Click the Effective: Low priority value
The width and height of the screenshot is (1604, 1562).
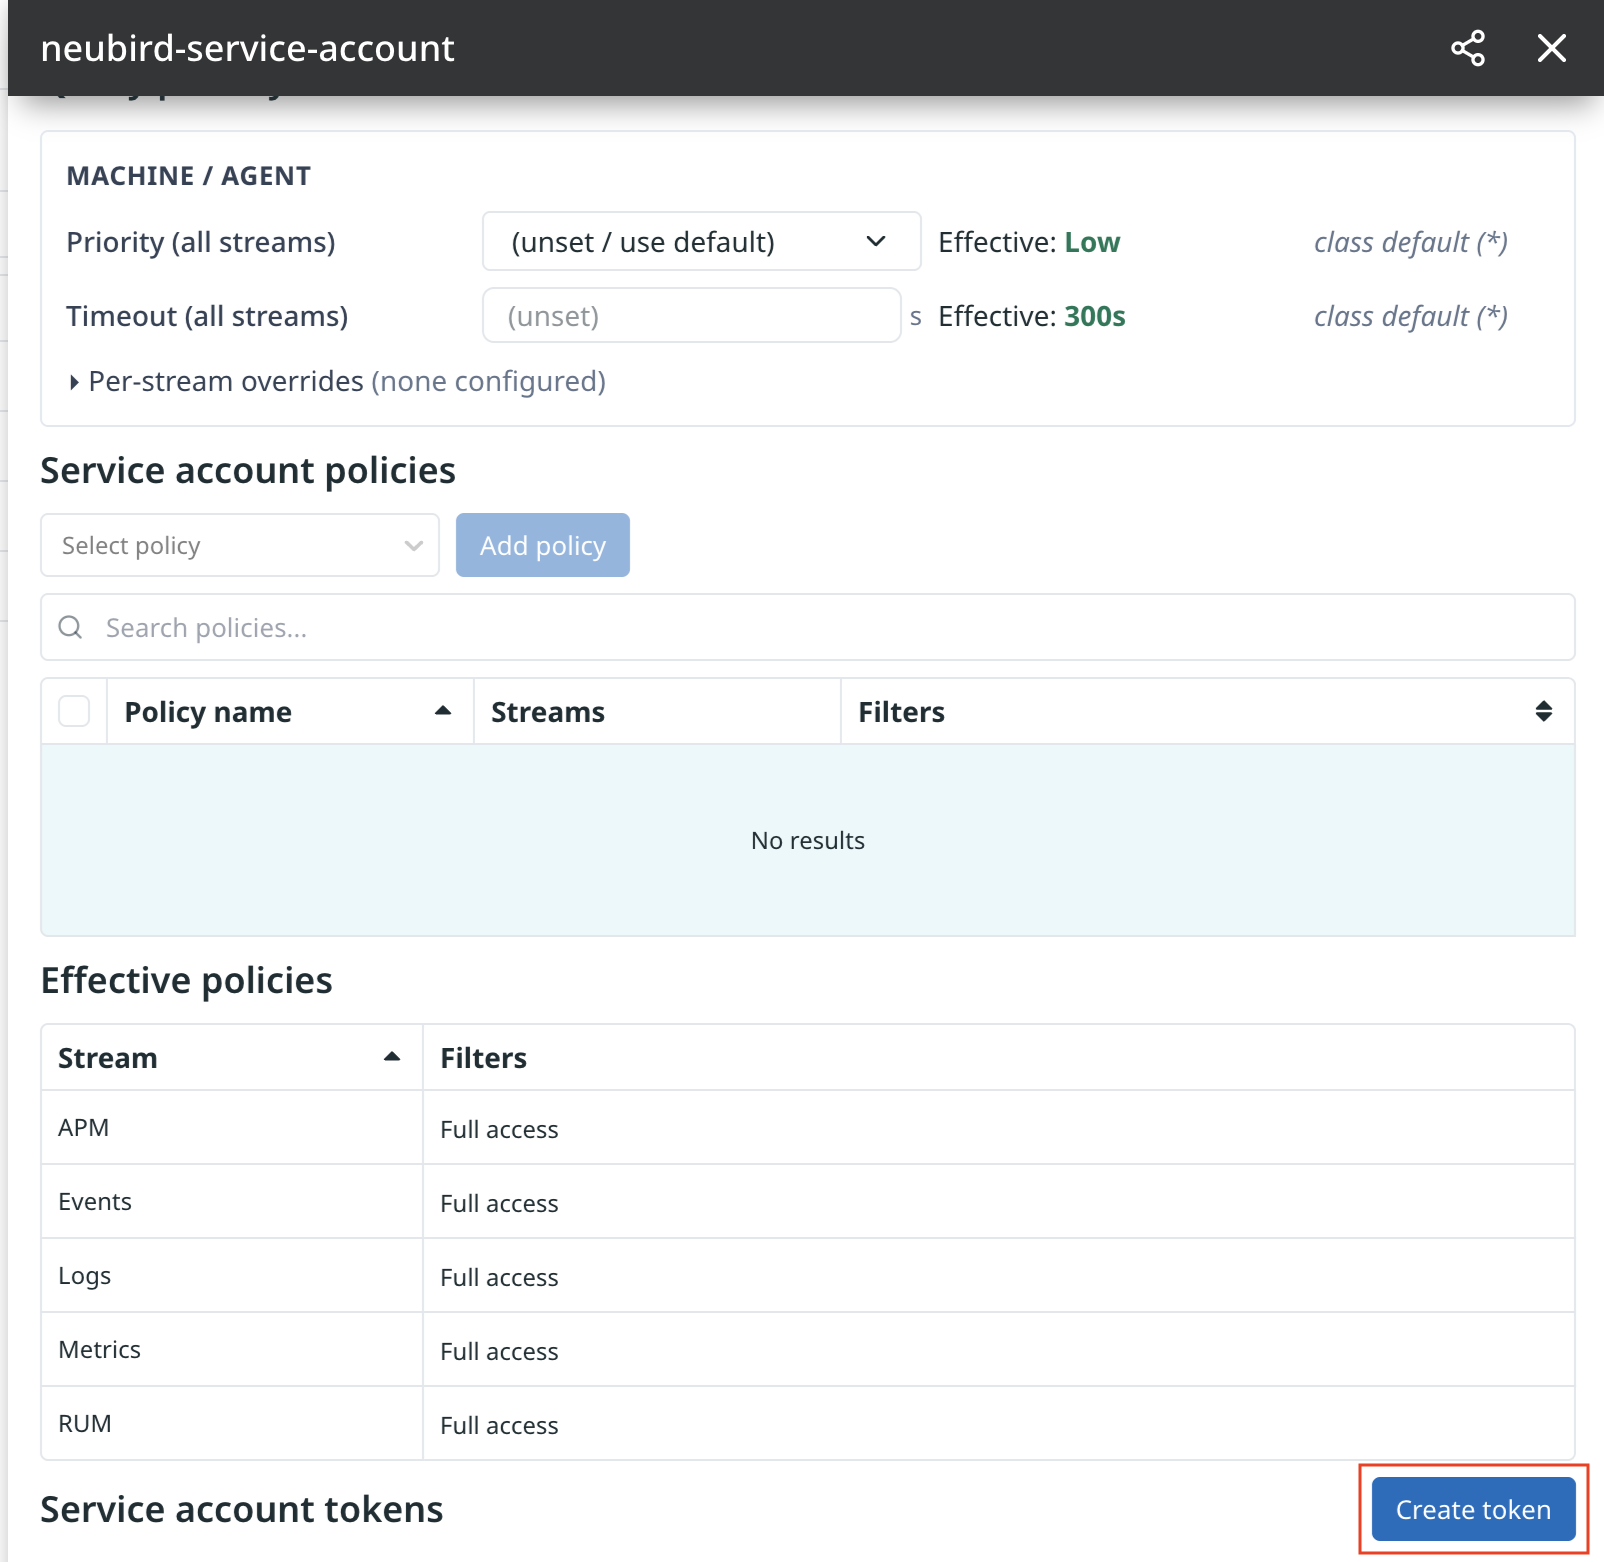pos(1029,242)
